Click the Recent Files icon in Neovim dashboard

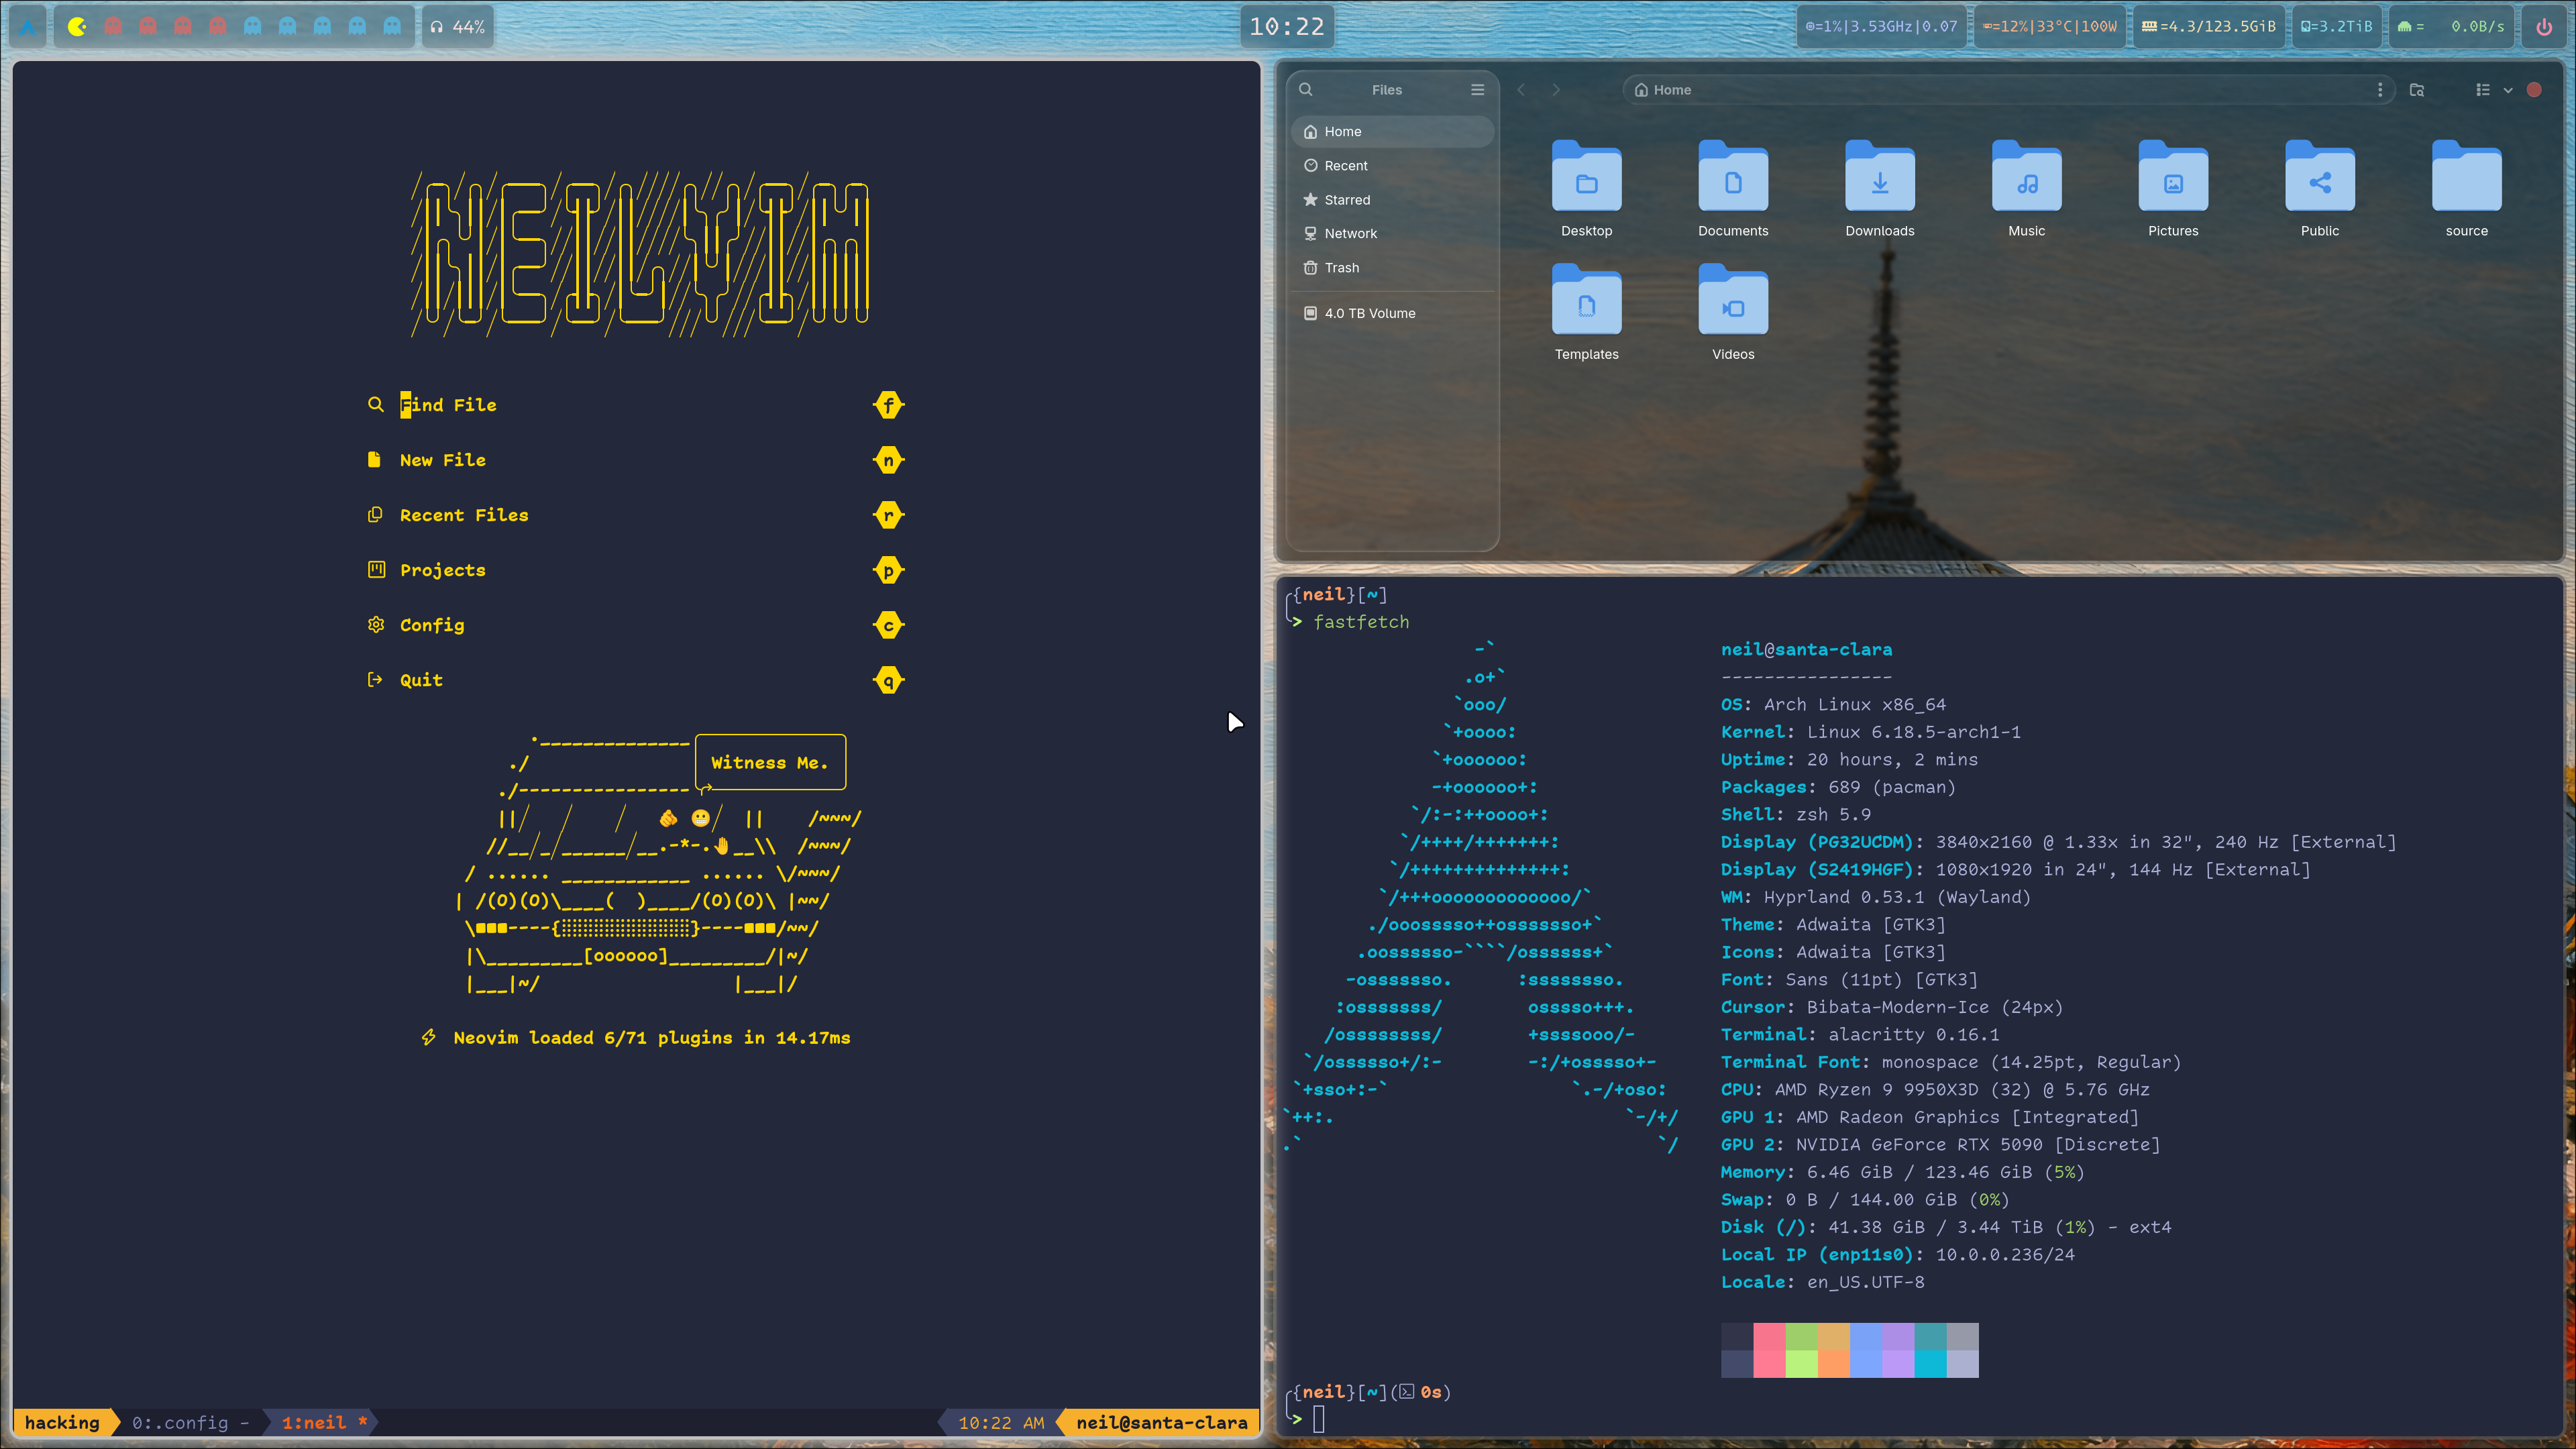coord(376,514)
